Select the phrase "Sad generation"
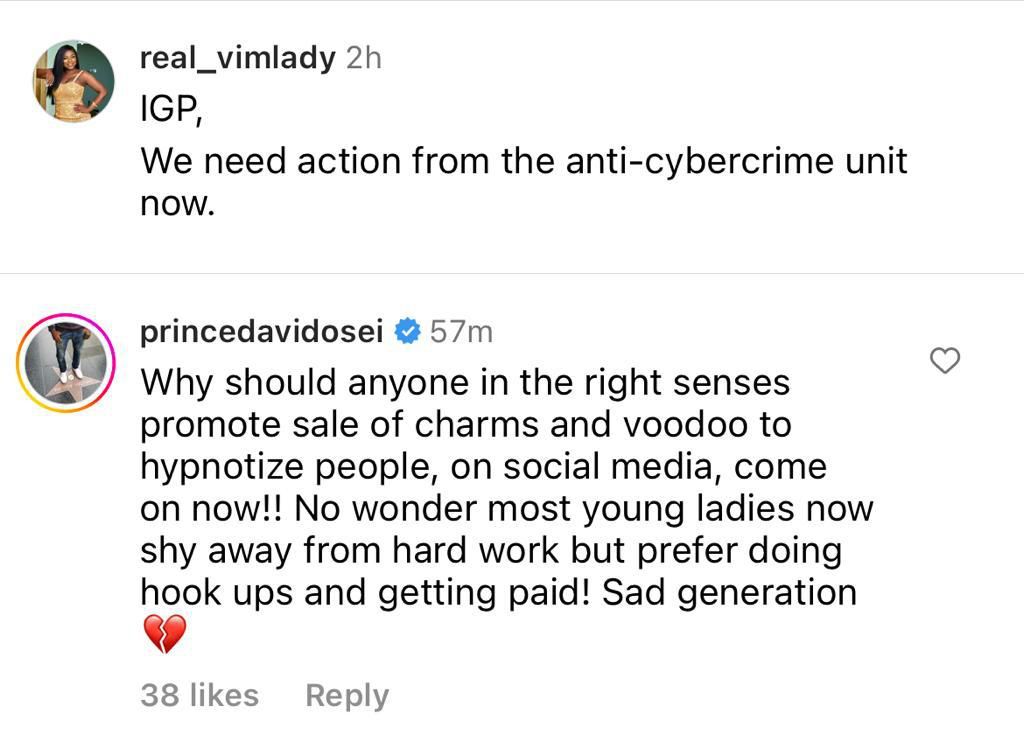The width and height of the screenshot is (1024, 735). 729,592
